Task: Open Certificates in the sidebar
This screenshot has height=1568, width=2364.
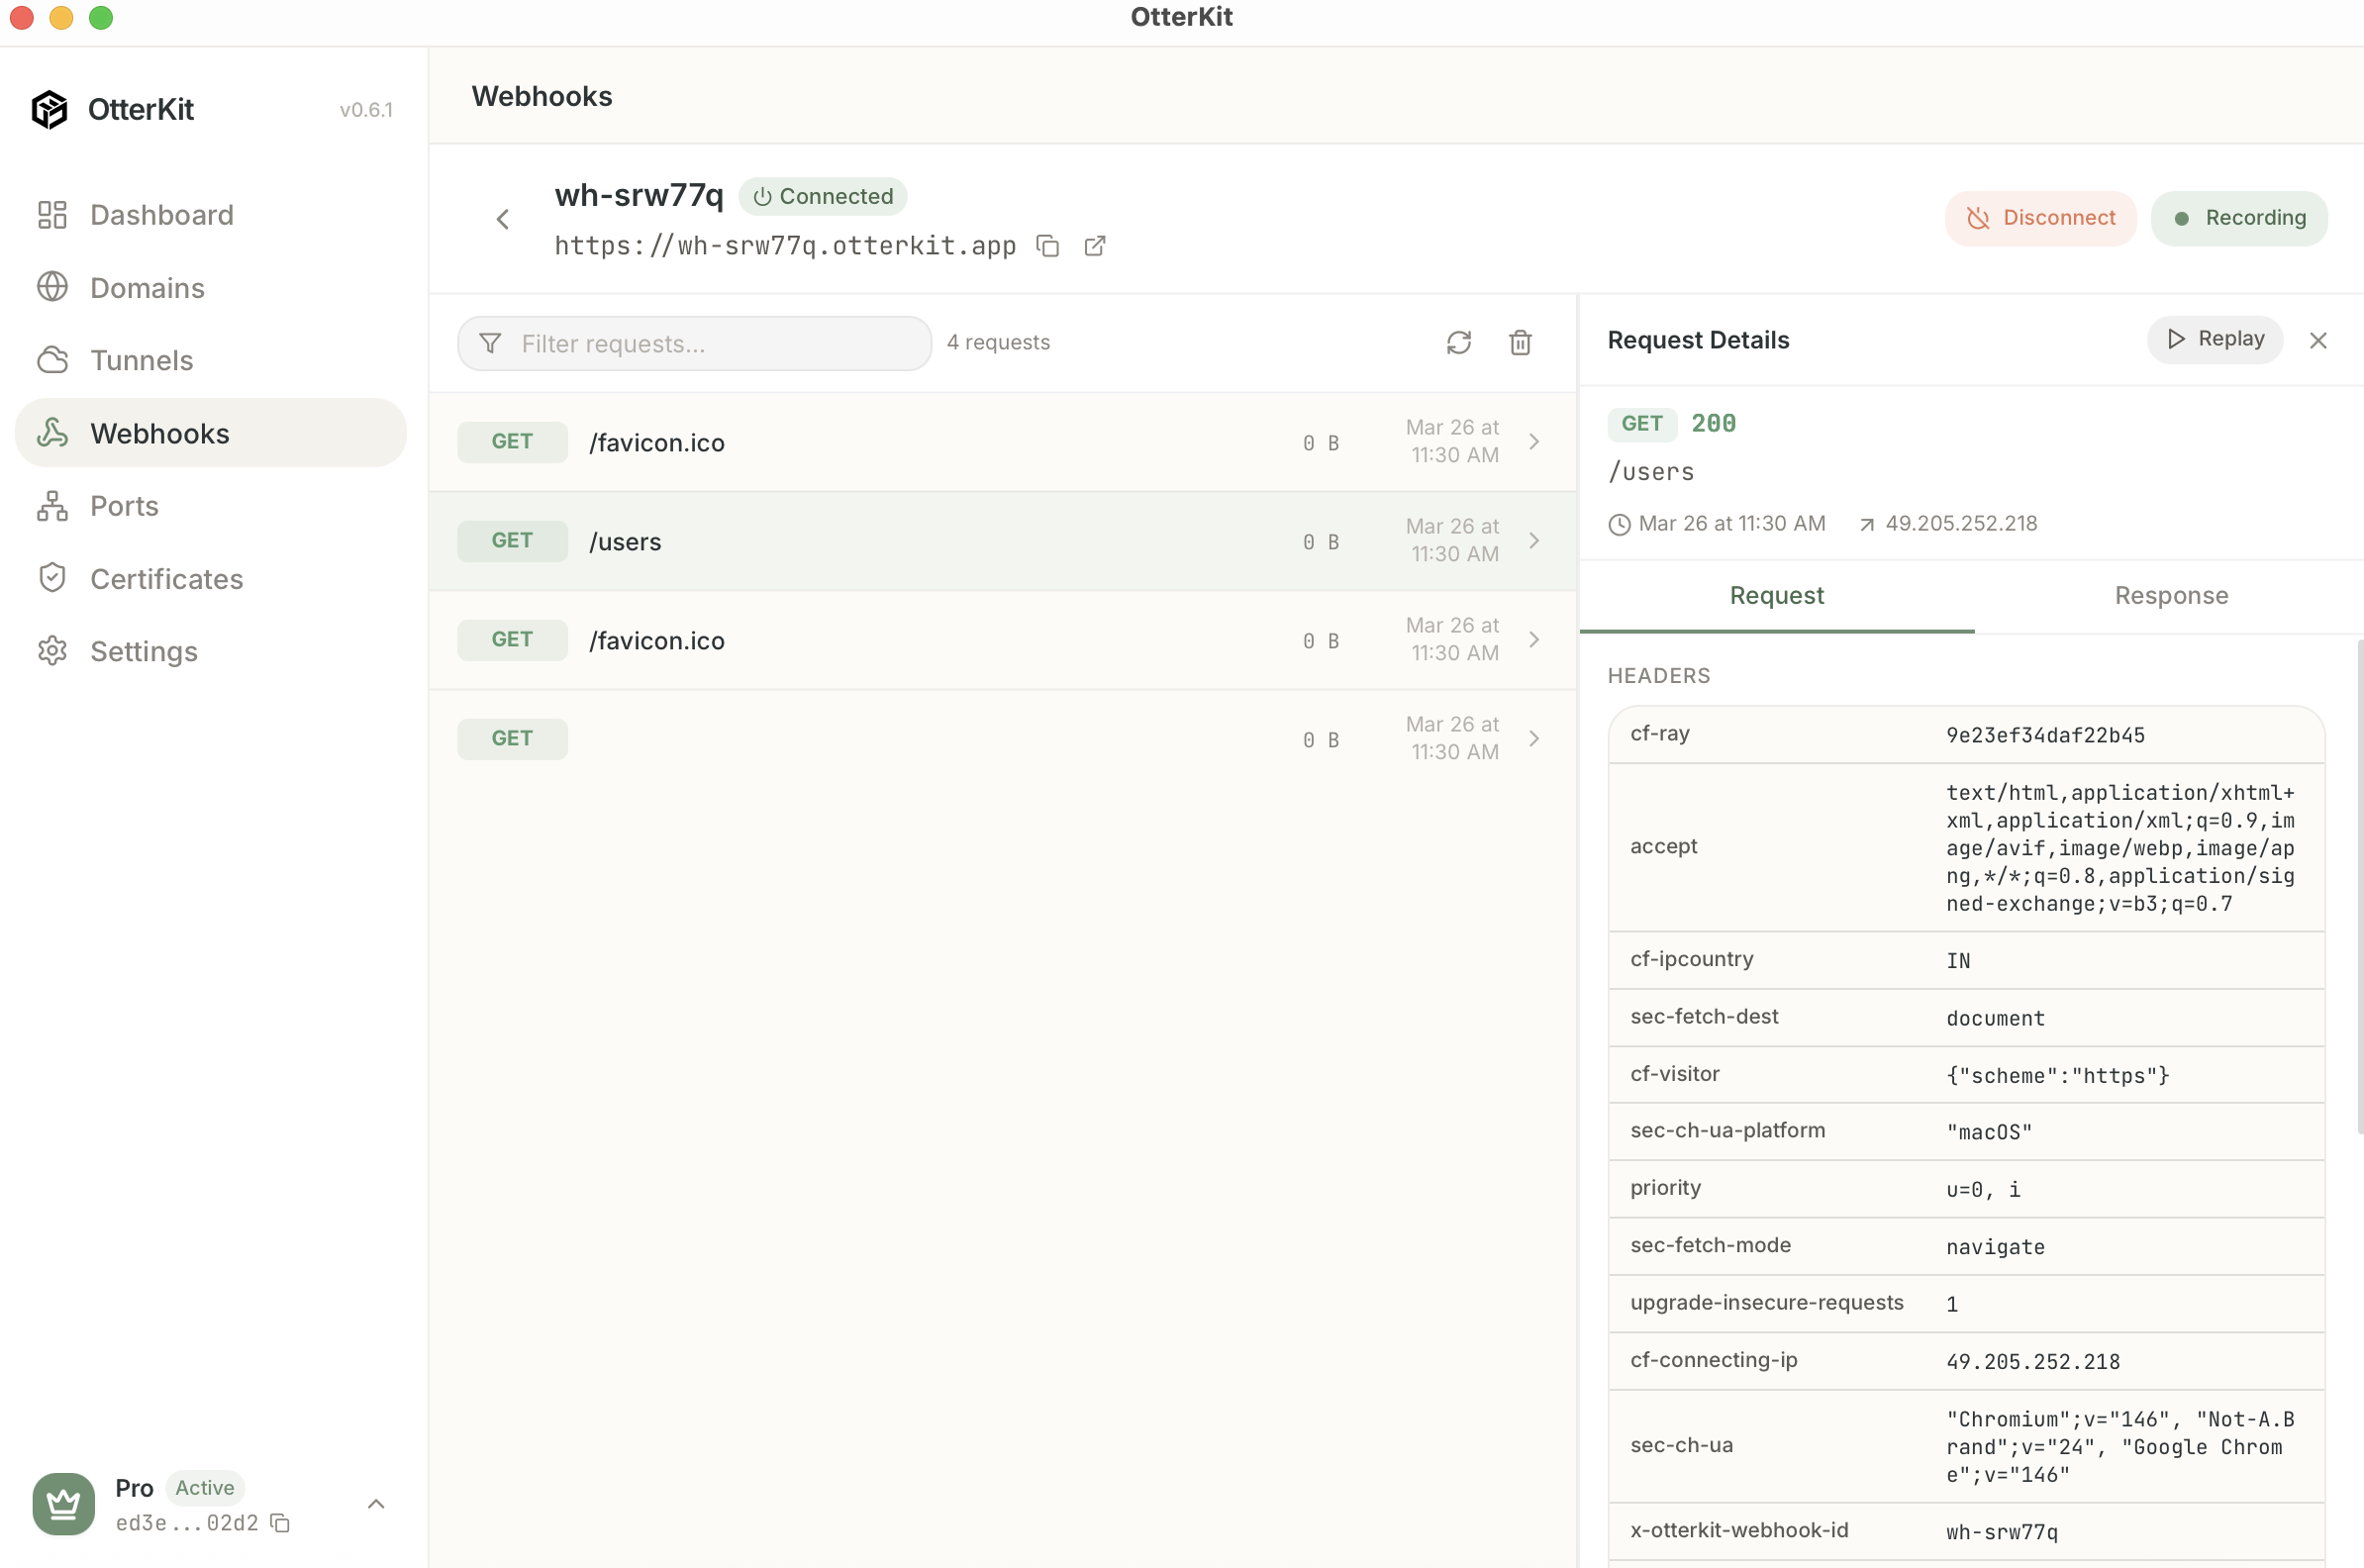Action: pyautogui.click(x=166, y=579)
